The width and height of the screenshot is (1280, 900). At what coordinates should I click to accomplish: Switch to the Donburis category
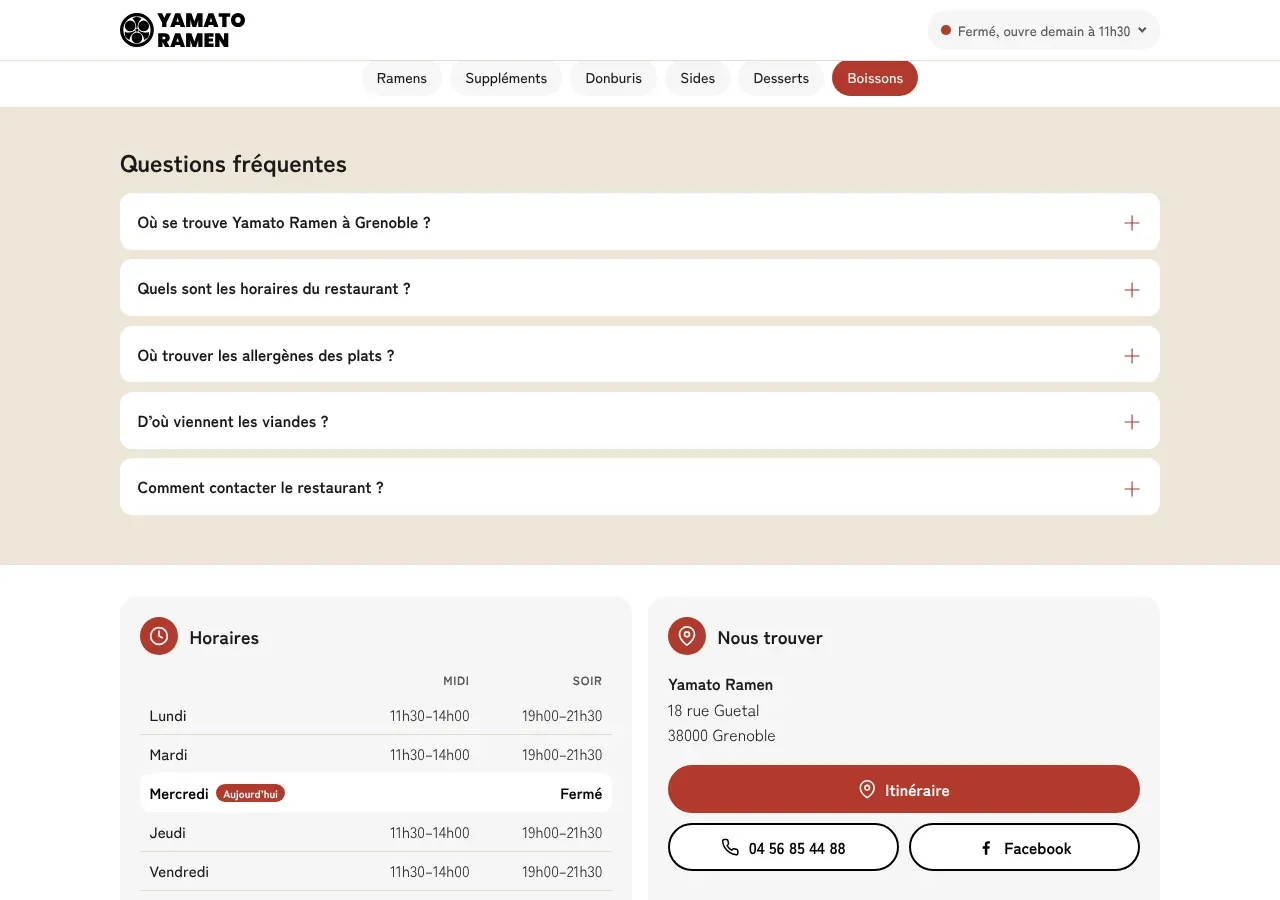614,78
